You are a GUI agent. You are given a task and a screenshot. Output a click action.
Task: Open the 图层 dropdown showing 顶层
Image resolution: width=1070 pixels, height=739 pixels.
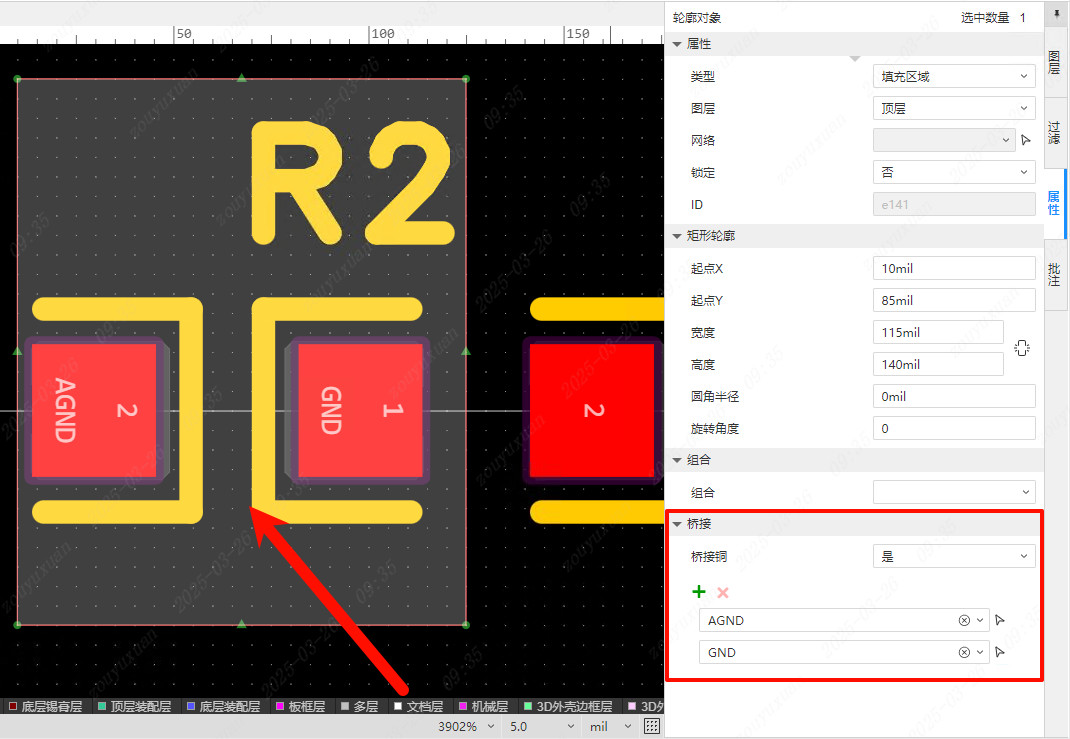pos(953,108)
